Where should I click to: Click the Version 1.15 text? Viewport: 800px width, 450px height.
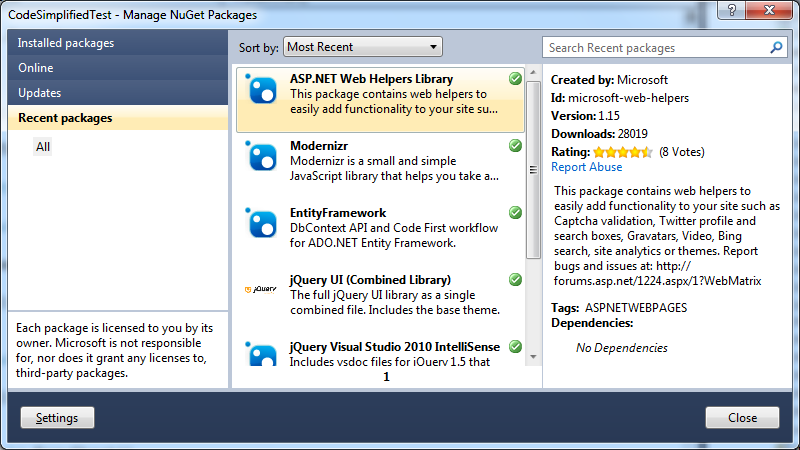(x=585, y=116)
